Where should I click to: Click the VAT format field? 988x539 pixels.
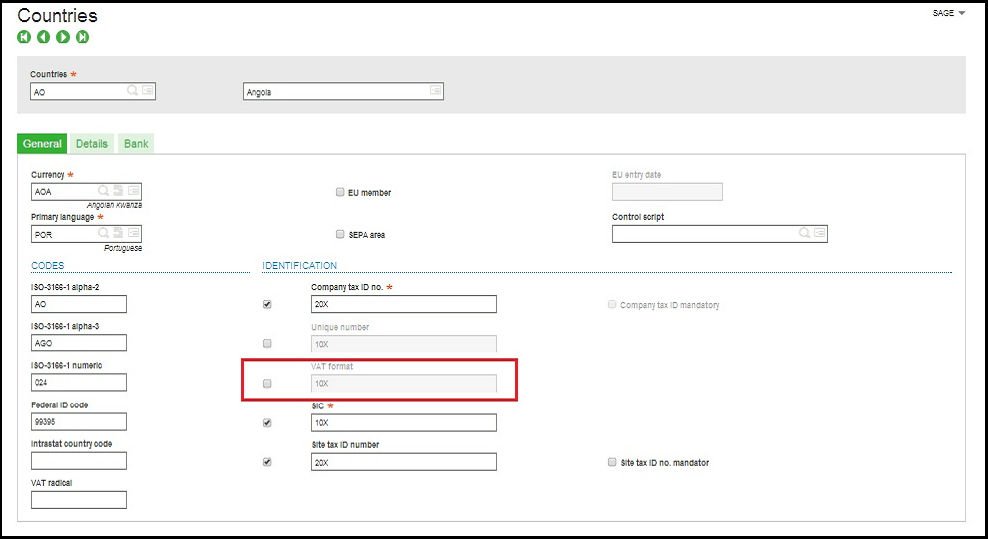pos(404,383)
